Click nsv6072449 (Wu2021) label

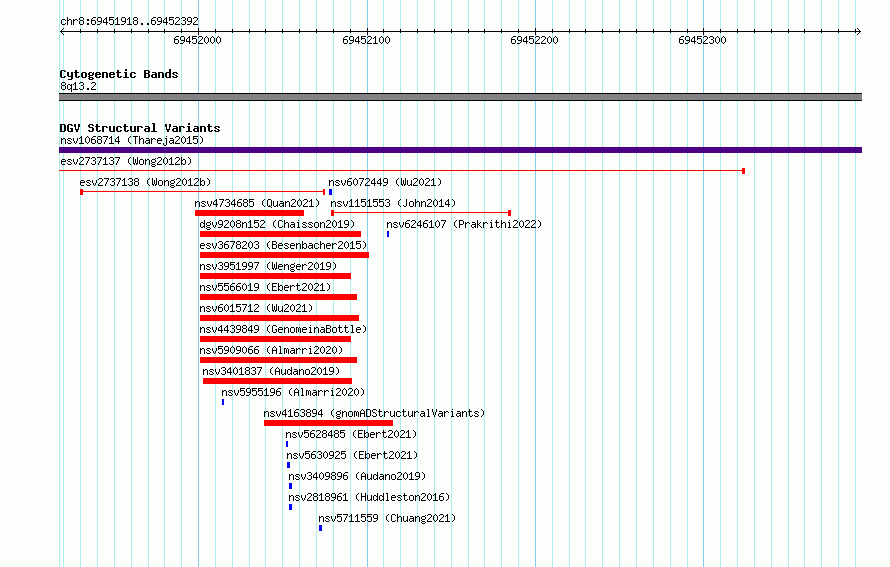385,182
